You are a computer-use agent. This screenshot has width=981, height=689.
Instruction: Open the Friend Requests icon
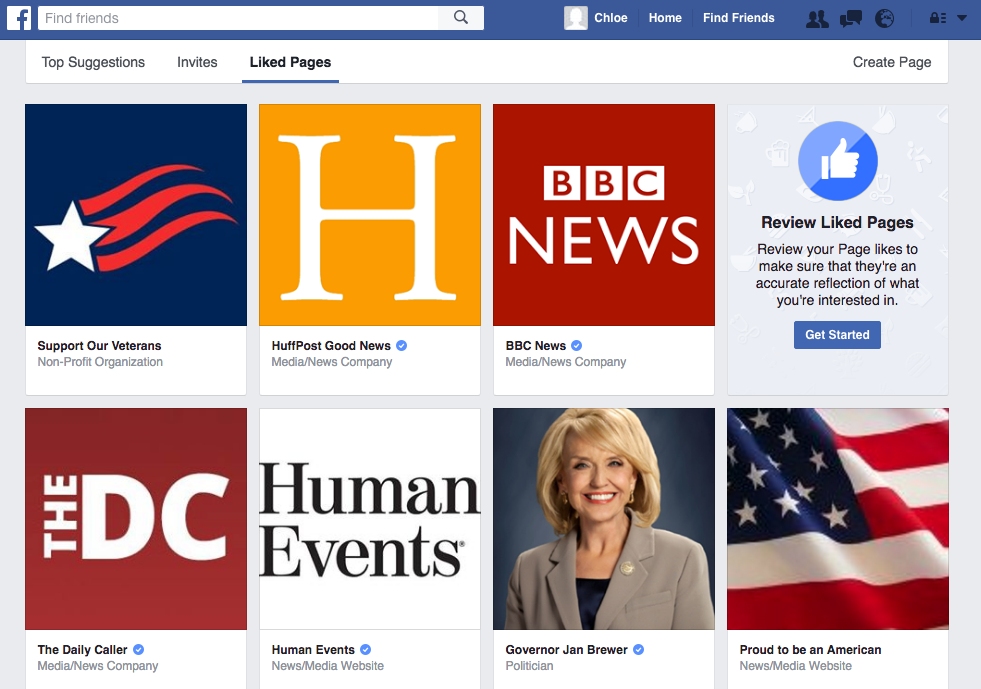click(817, 18)
